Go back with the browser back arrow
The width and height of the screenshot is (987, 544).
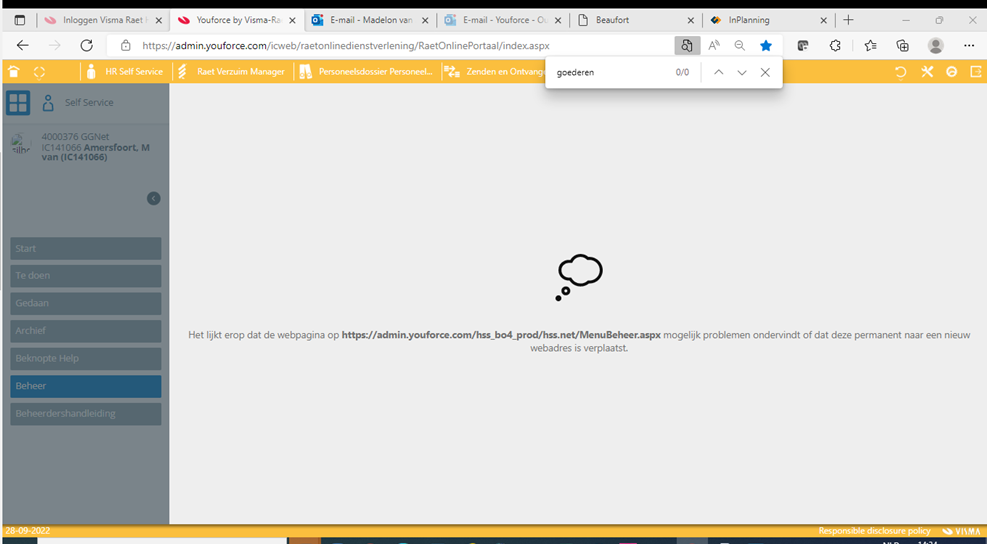tap(23, 45)
